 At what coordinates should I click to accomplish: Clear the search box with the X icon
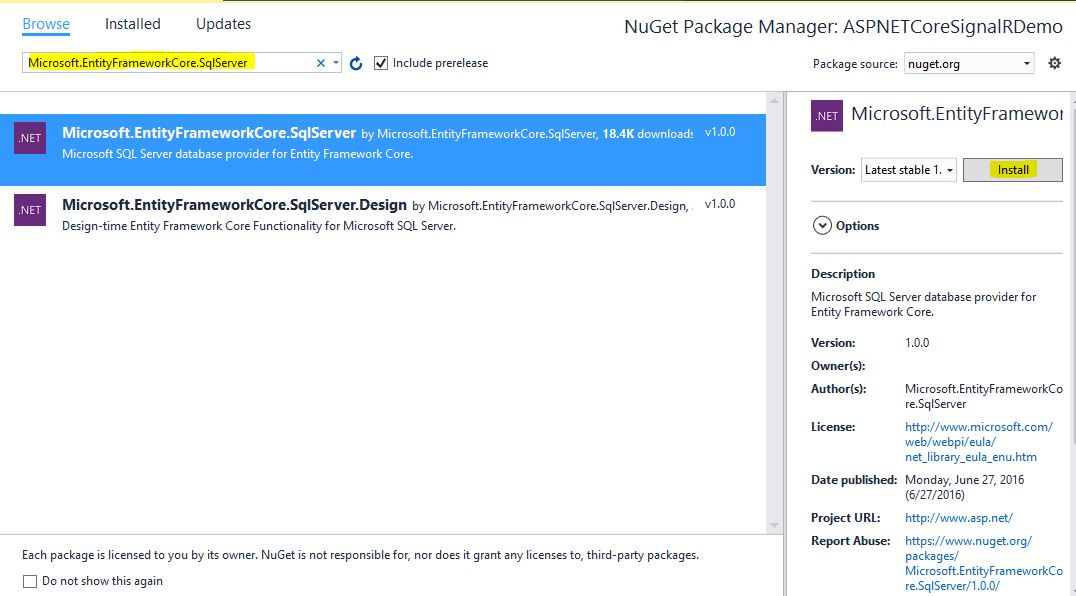coord(320,63)
